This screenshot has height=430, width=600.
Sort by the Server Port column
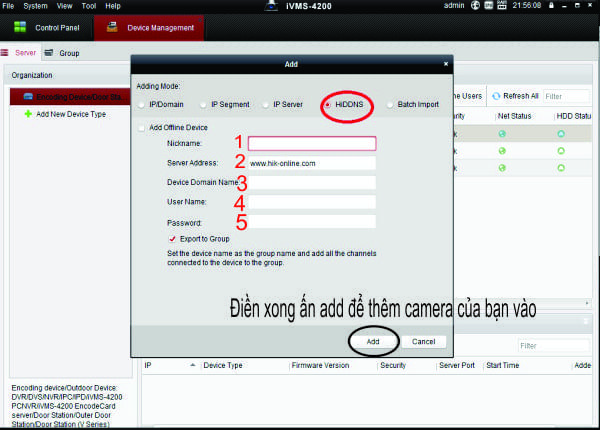point(457,365)
